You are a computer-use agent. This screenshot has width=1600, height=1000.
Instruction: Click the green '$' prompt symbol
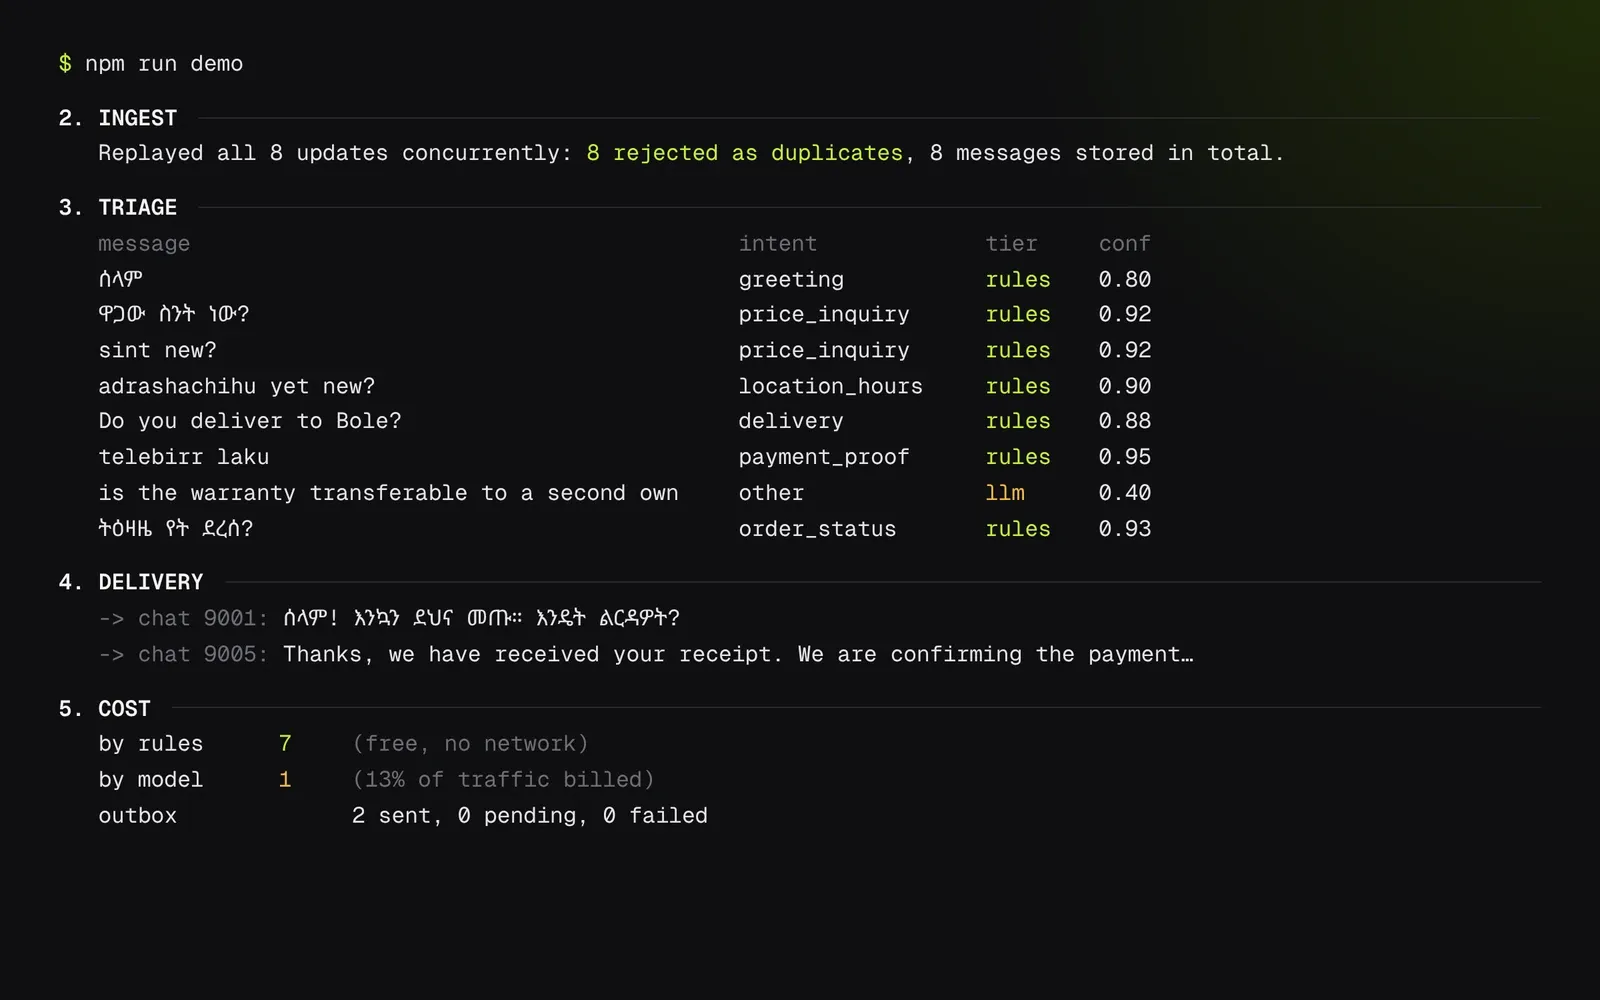[x=65, y=64]
